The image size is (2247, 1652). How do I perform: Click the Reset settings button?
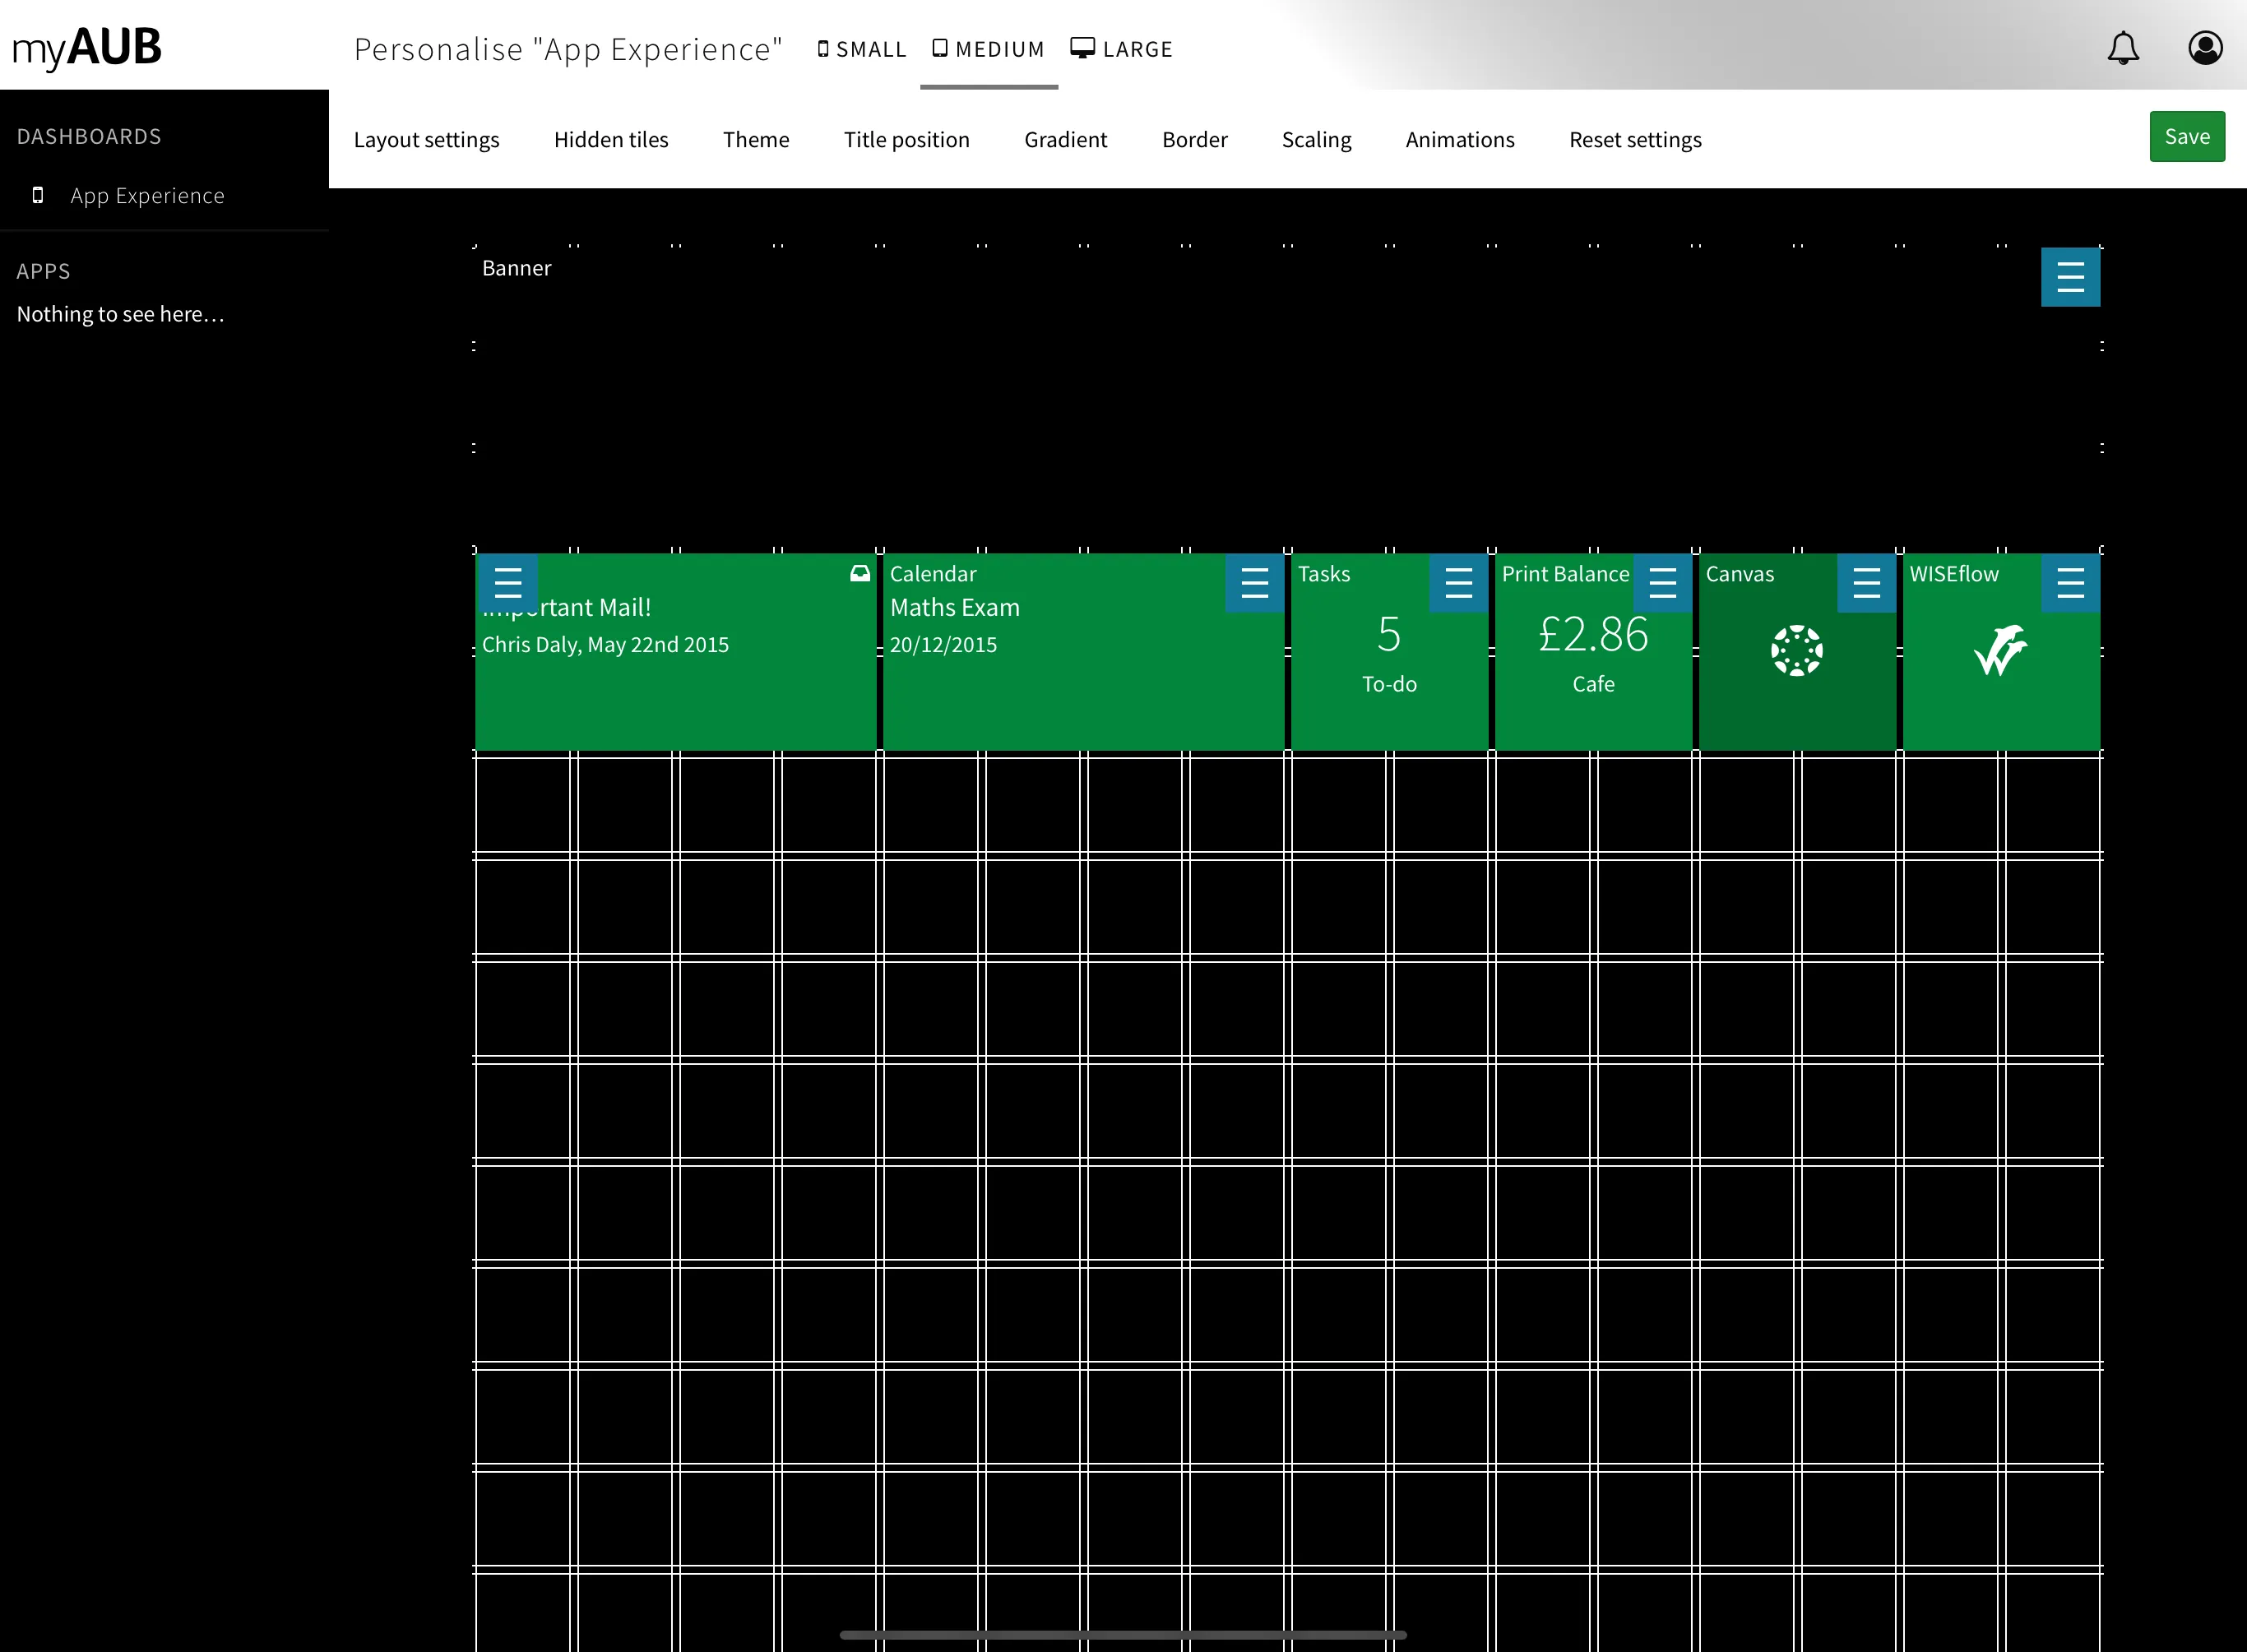click(x=1634, y=140)
